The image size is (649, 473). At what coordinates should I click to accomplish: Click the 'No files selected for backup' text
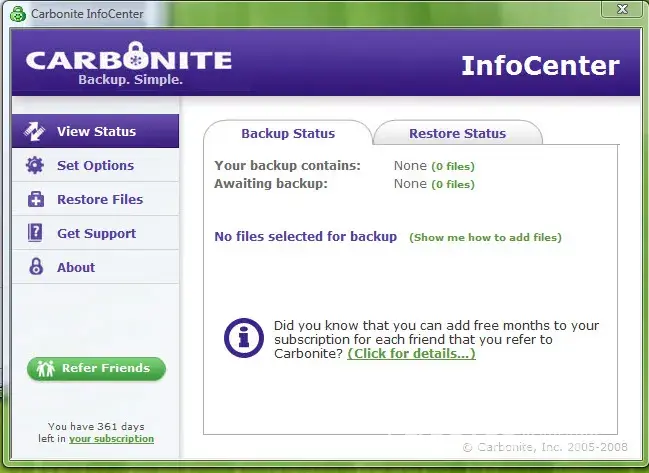tap(306, 237)
